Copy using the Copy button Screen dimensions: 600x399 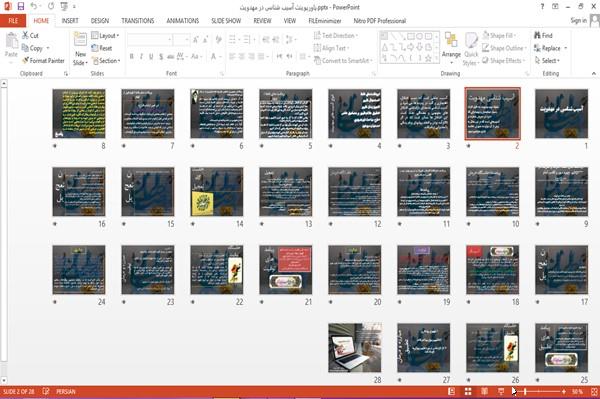click(x=32, y=48)
